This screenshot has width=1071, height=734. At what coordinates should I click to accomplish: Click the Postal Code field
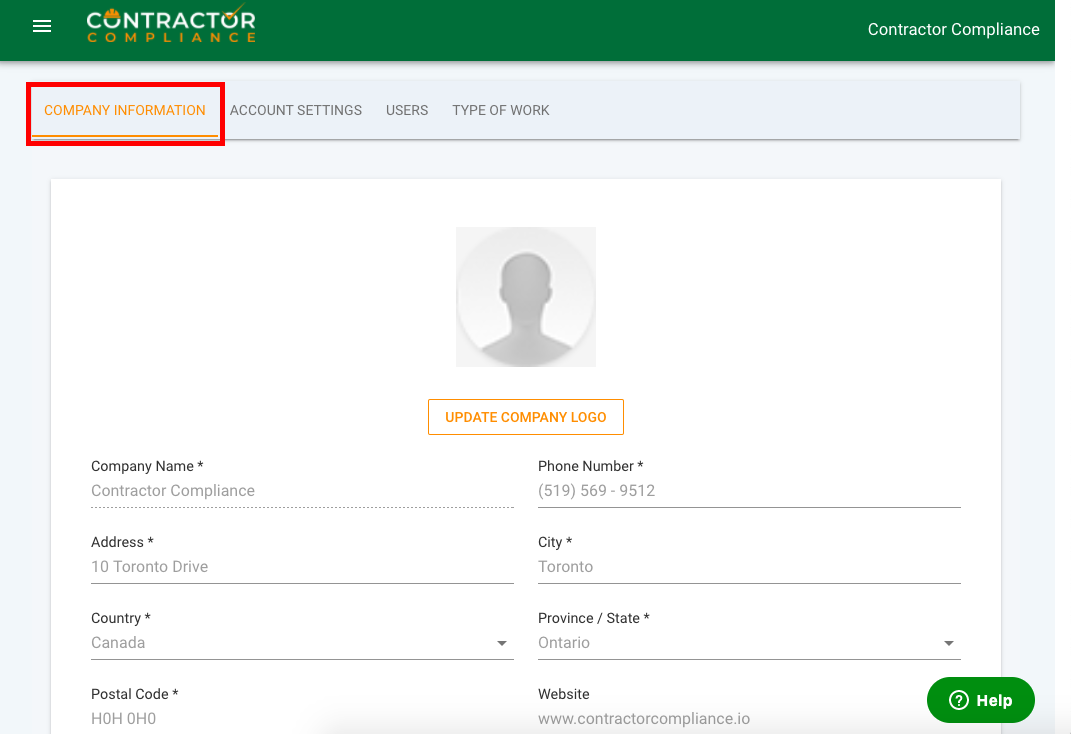coord(301,718)
